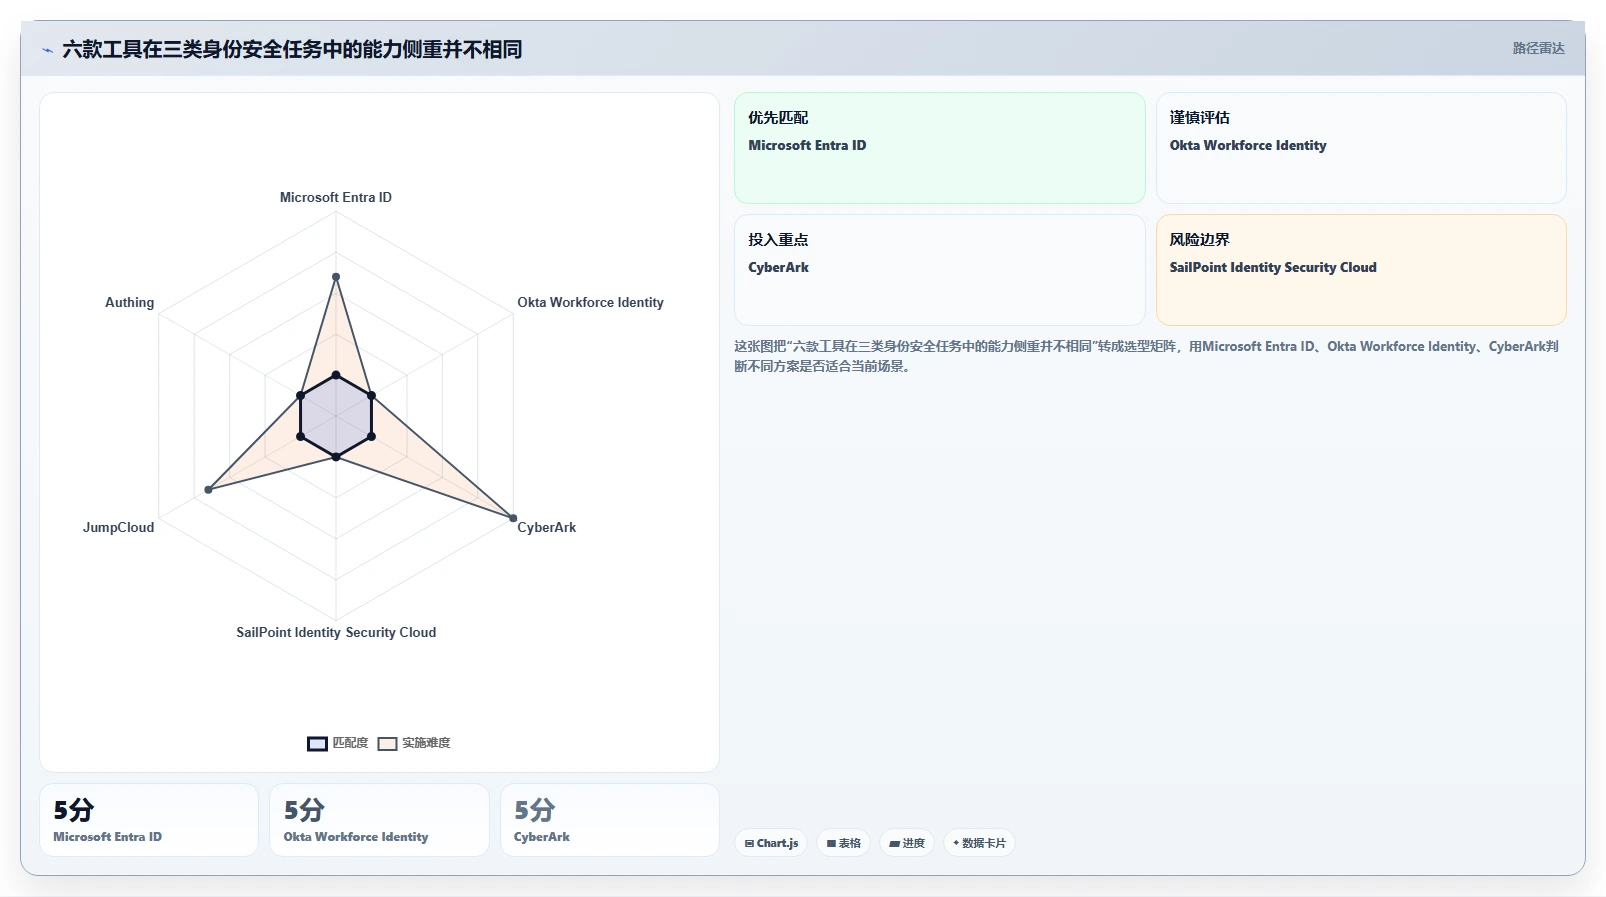
Task: Click the Microsoft Entra ID radar axis label
Action: click(x=336, y=198)
